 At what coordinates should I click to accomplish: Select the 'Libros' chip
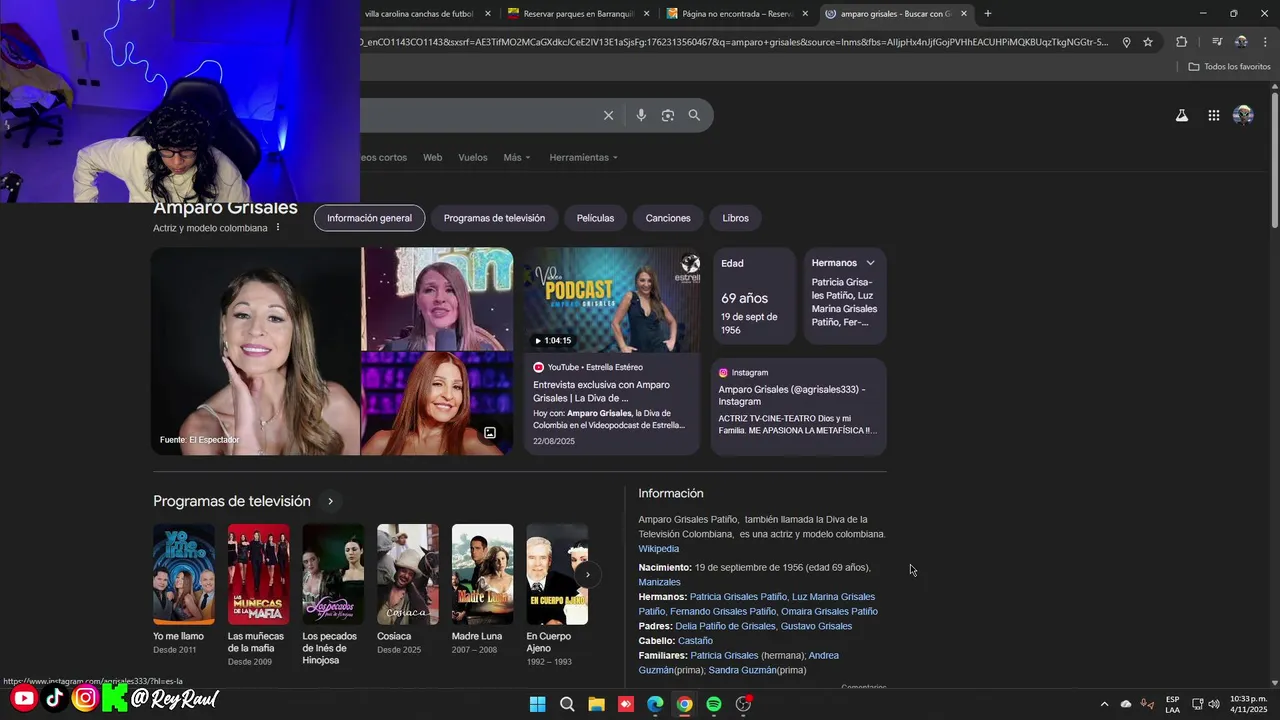pyautogui.click(x=735, y=218)
